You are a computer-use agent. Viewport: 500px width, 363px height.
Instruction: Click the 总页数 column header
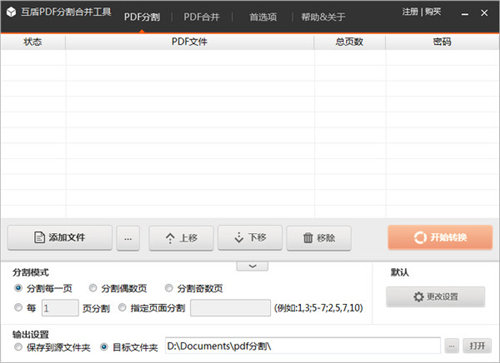pyautogui.click(x=349, y=42)
